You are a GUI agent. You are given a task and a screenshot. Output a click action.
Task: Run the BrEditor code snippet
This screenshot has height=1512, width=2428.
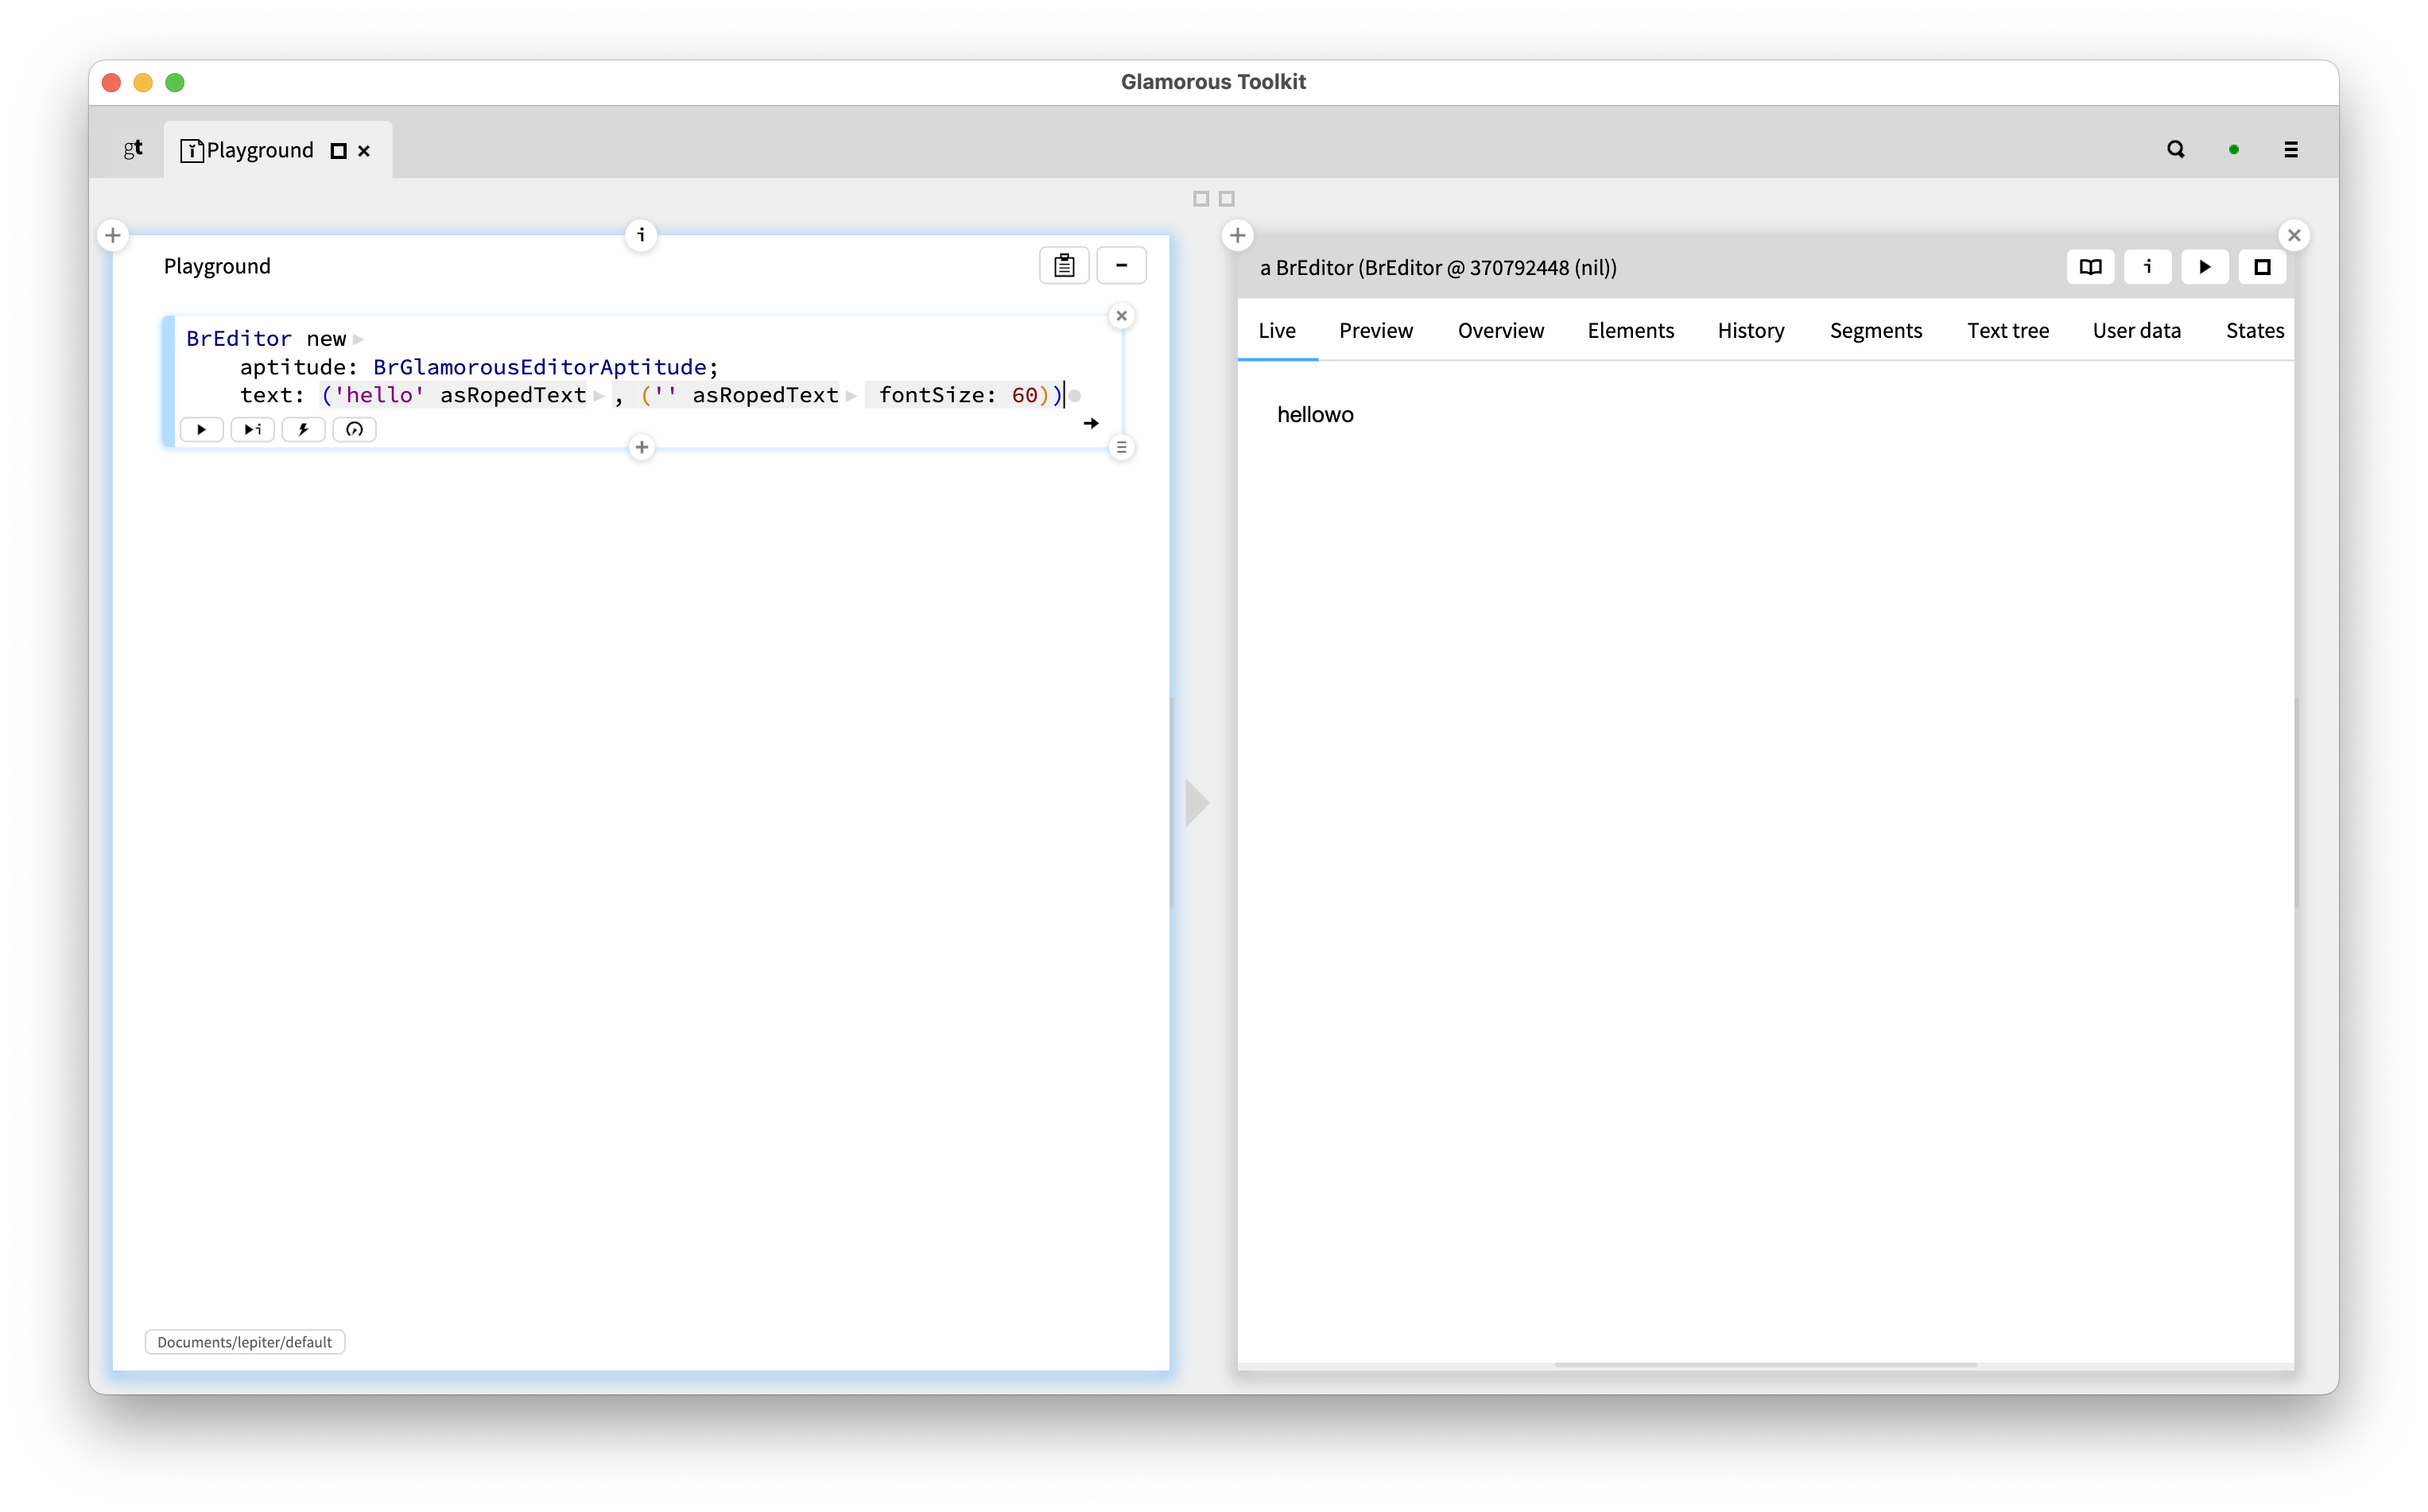pyautogui.click(x=202, y=429)
